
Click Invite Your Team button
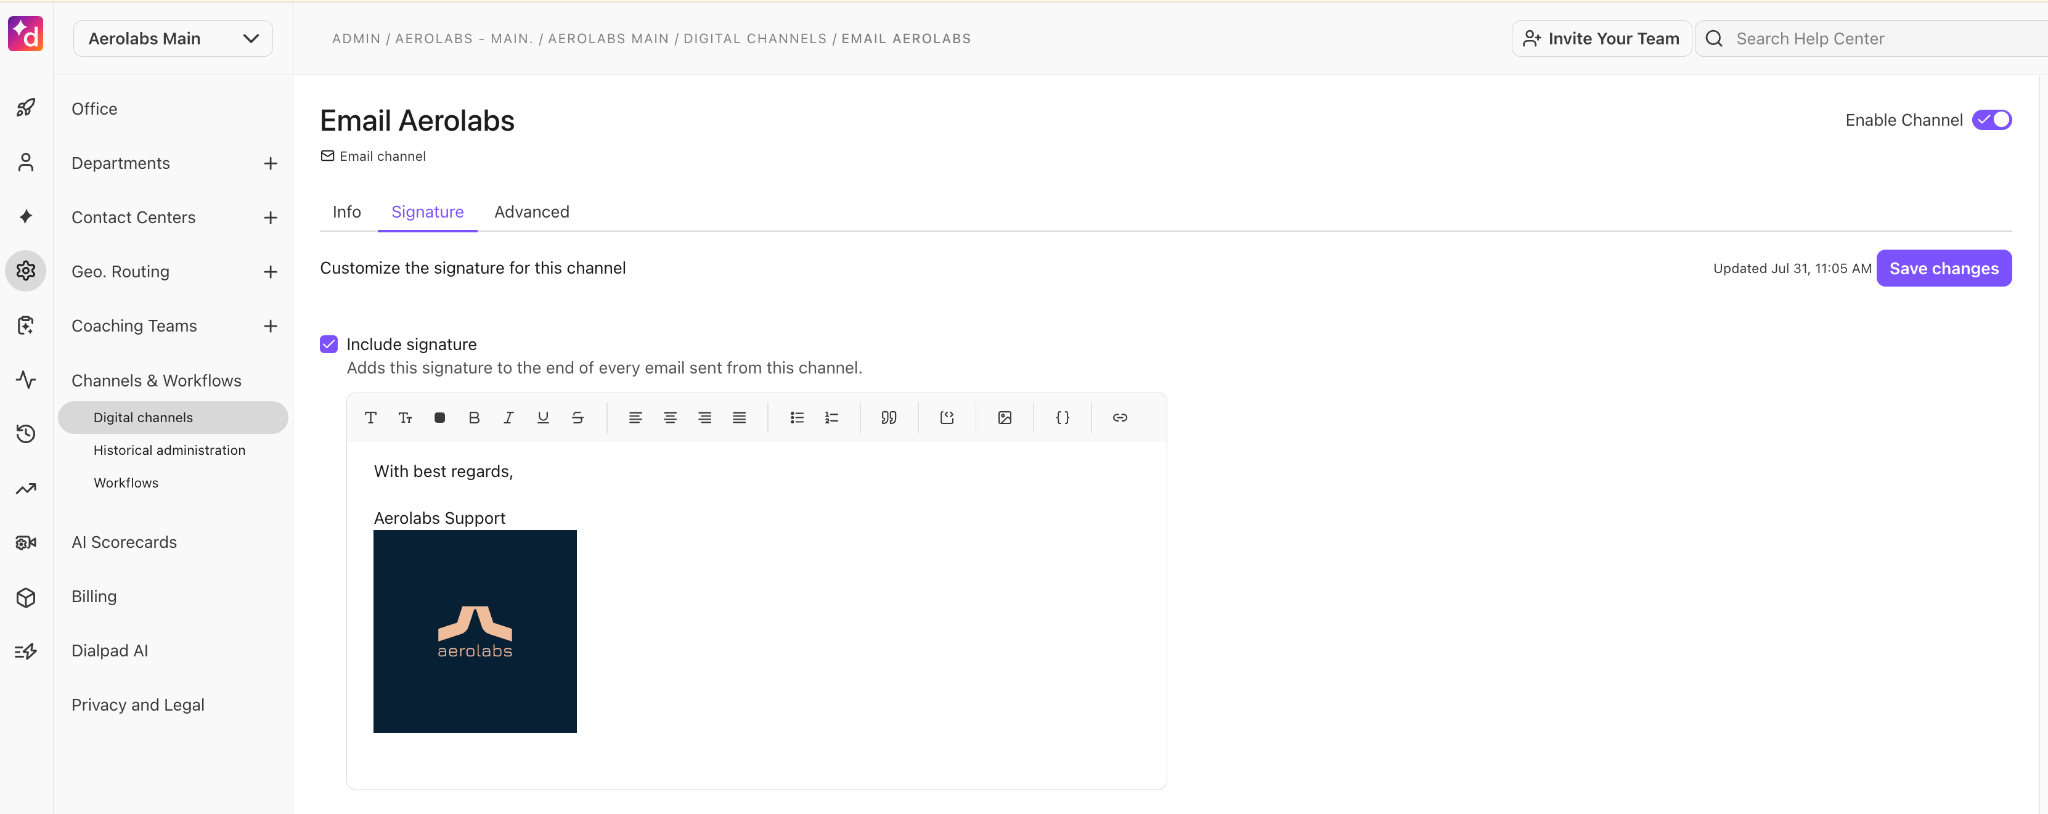[x=1601, y=38]
